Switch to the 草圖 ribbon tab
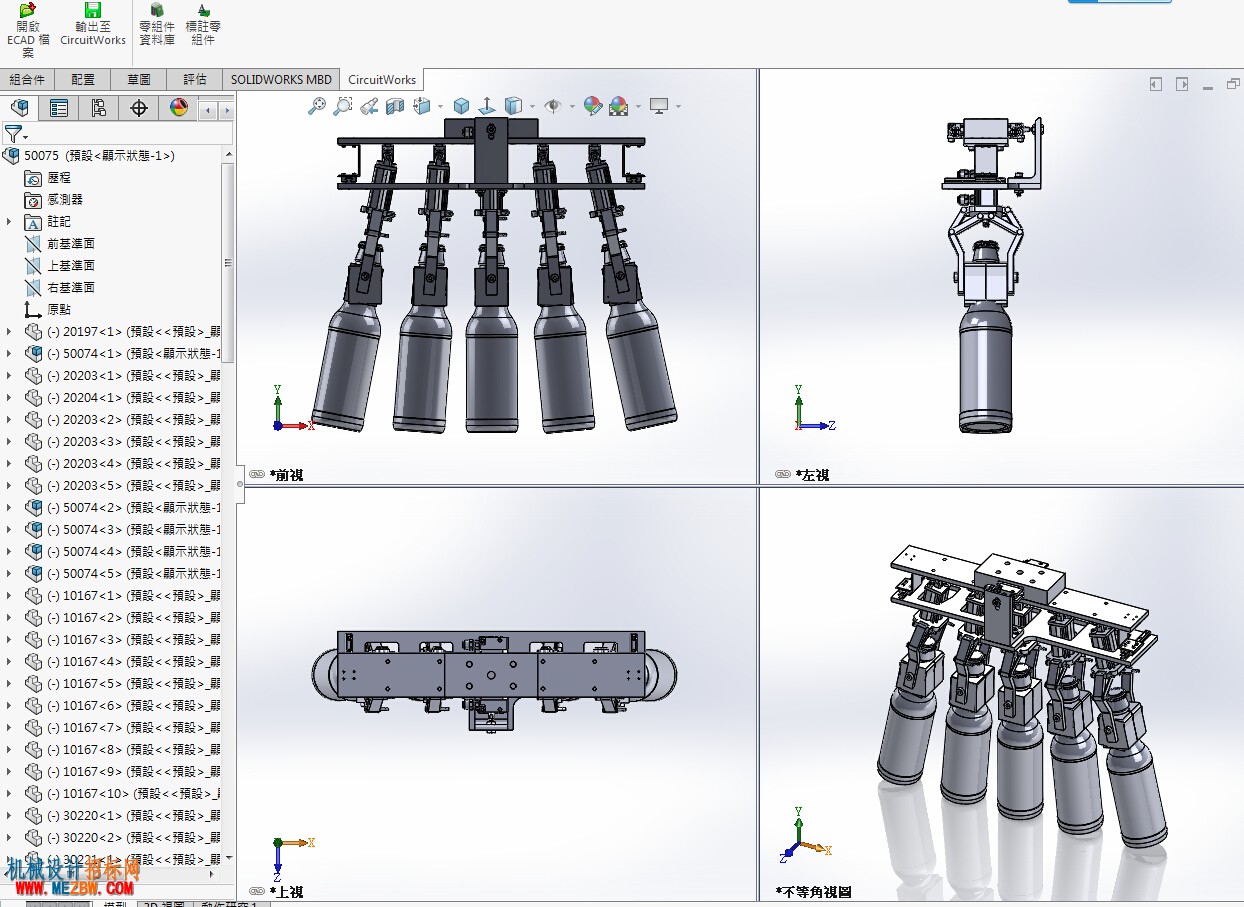This screenshot has height=907, width=1244. click(x=139, y=79)
